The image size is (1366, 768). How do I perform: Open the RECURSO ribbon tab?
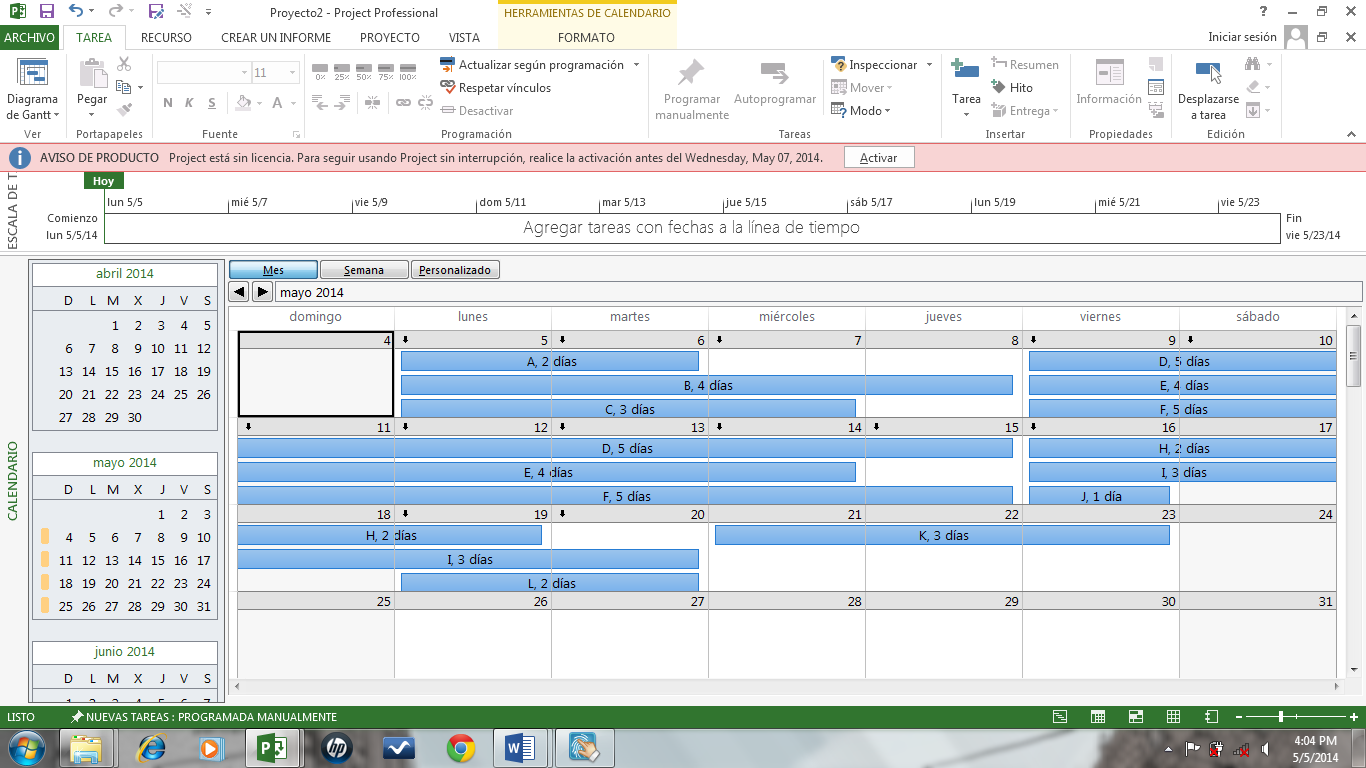coord(166,38)
